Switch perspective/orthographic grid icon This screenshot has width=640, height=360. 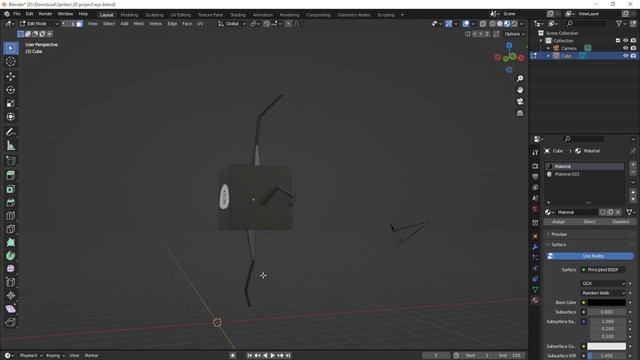[520, 113]
